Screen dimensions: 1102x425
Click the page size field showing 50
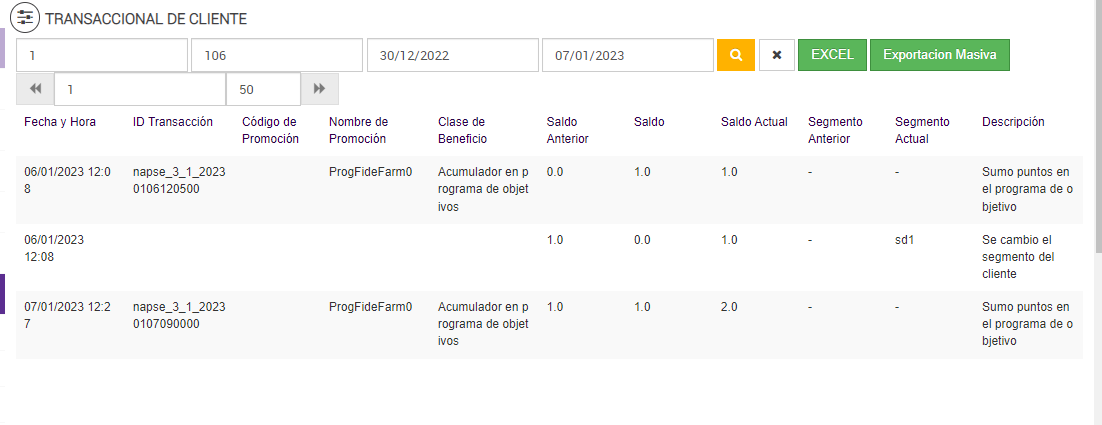[x=263, y=89]
